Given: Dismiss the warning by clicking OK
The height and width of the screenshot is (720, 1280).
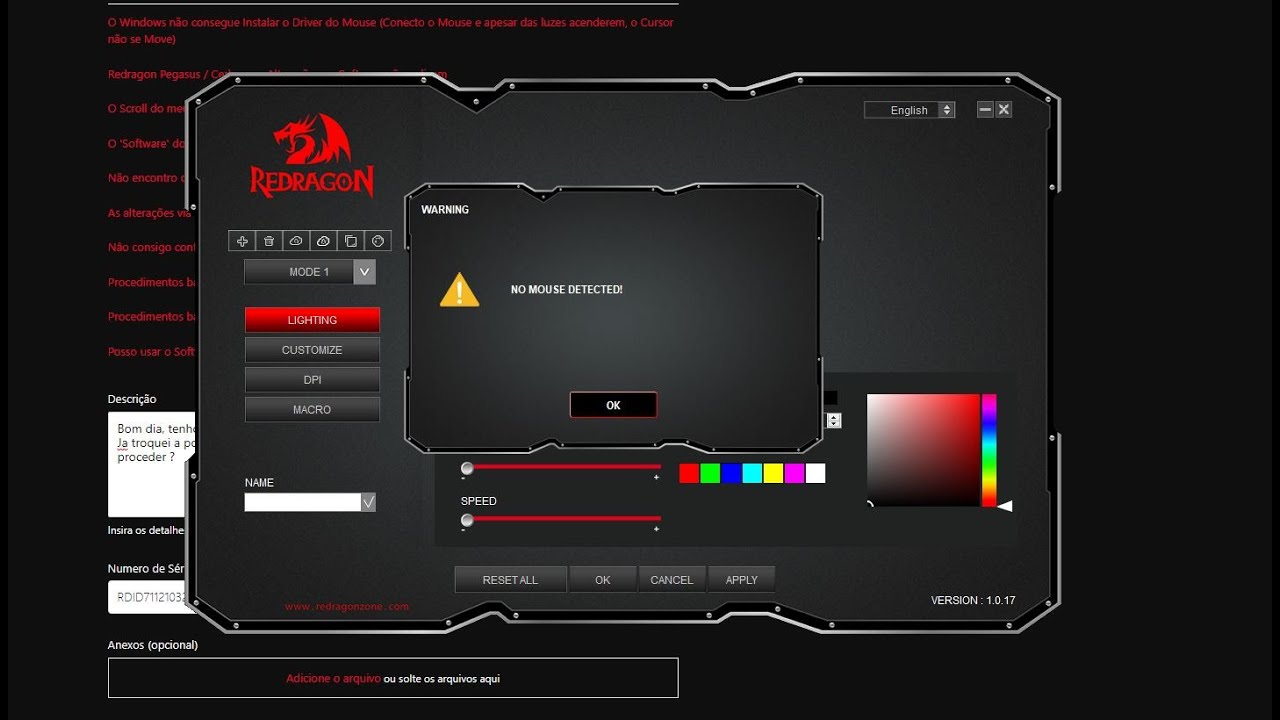Looking at the screenshot, I should point(613,405).
